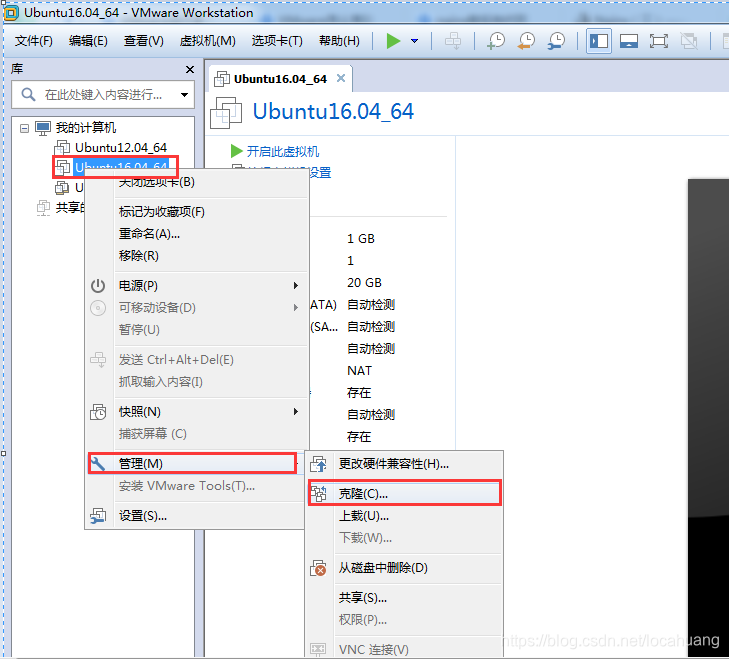Click the green Power On toolbar button
Viewport: 729px width, 659px height.
click(x=393, y=41)
